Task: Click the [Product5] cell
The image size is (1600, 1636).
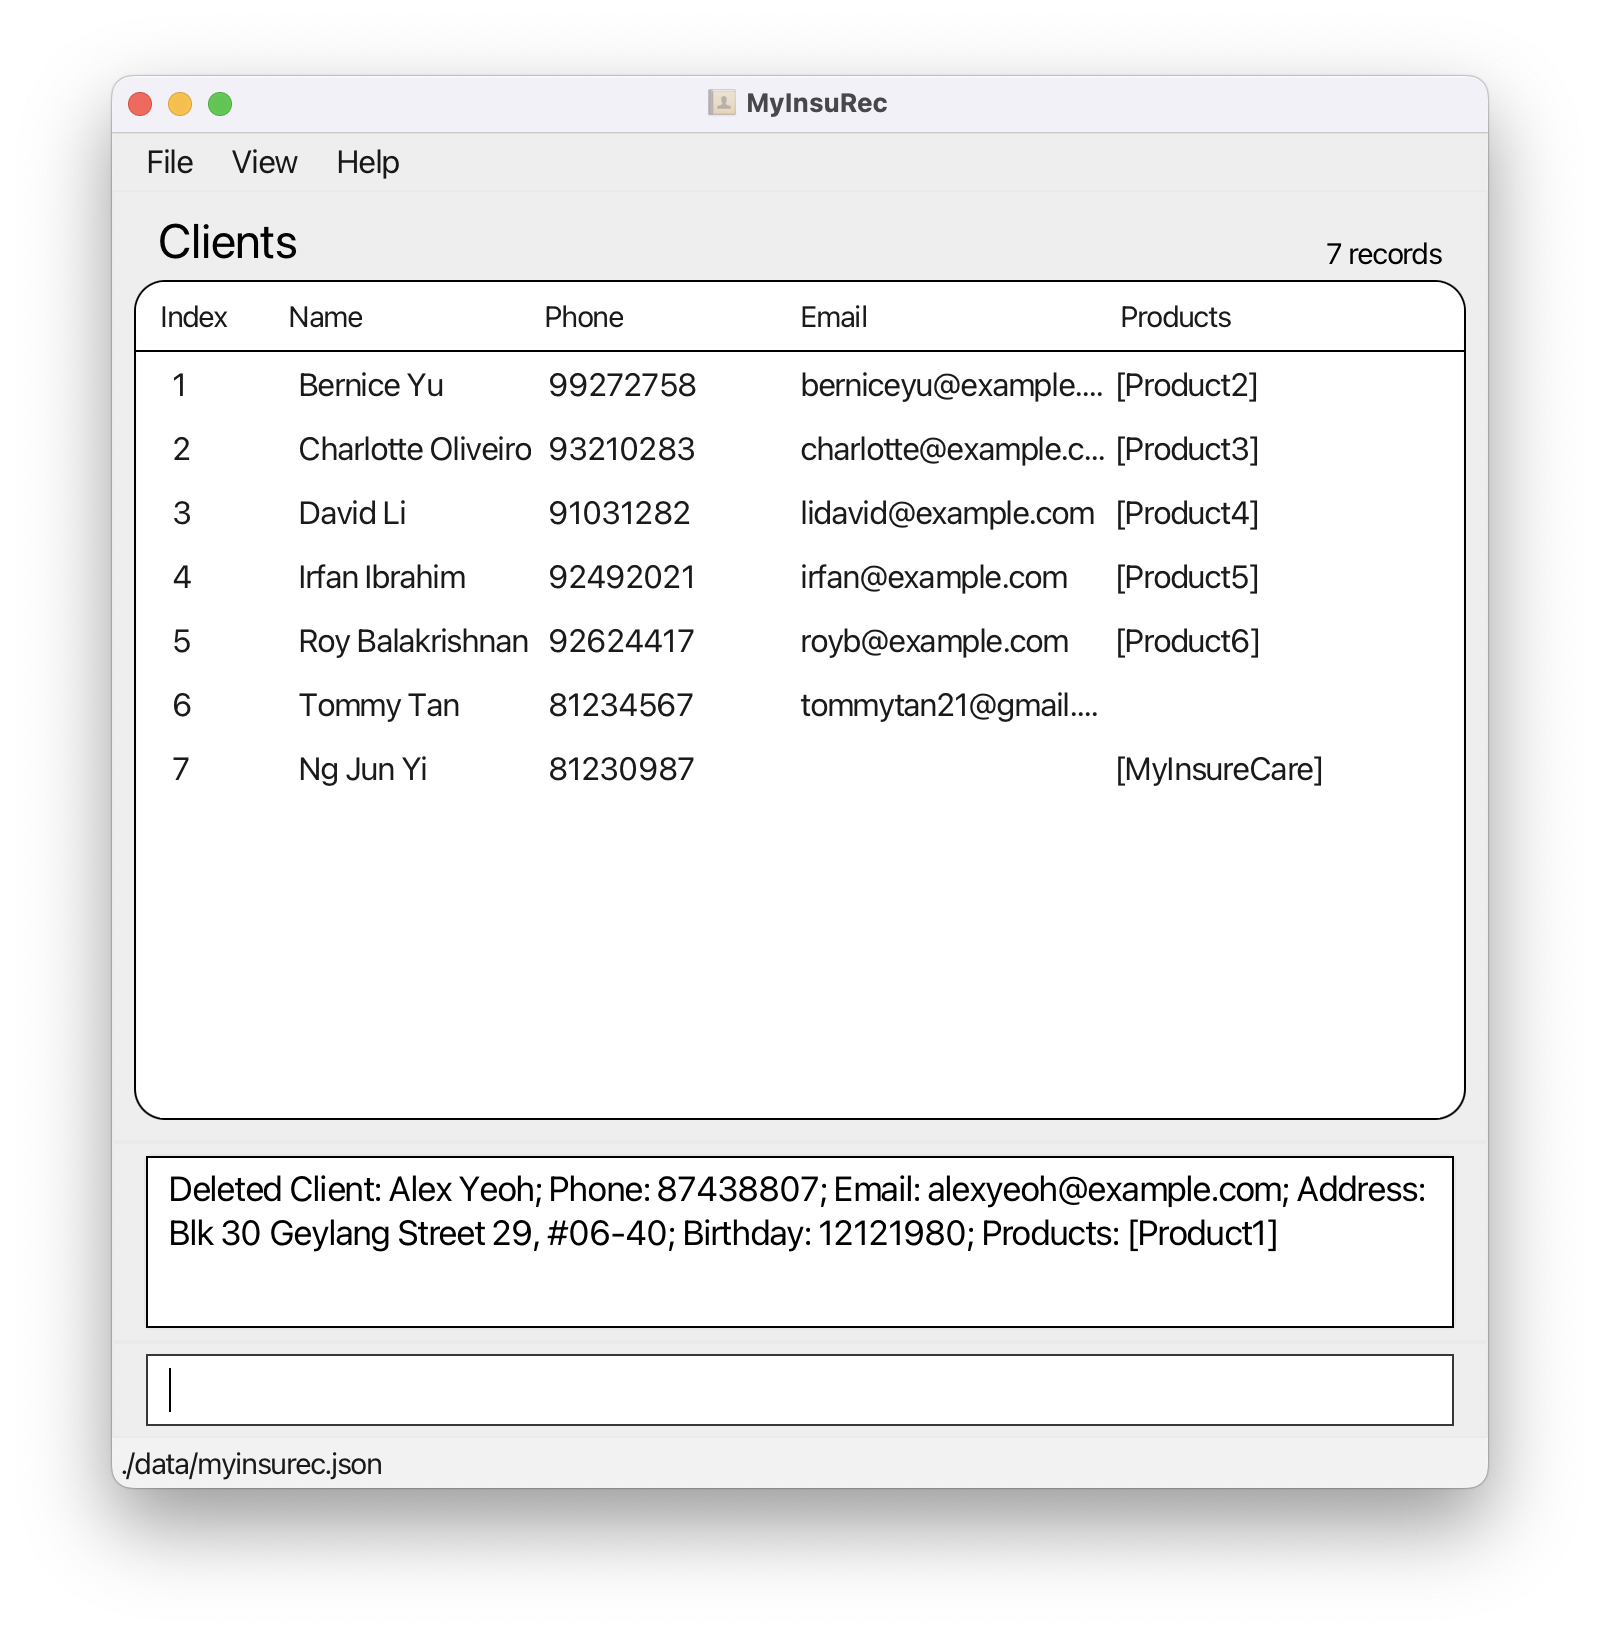Action: coord(1187,577)
